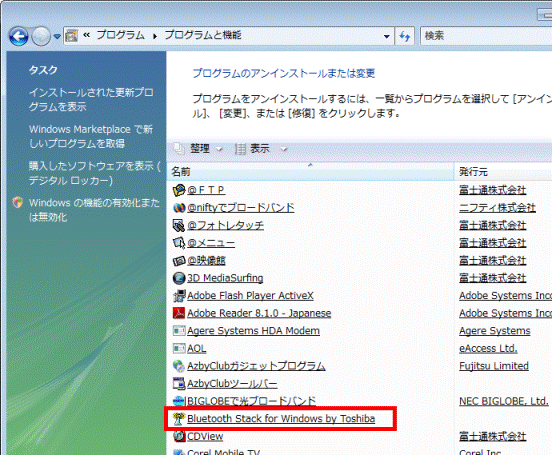Select the AOL program entry
The height and width of the screenshot is (455, 552).
(x=196, y=348)
